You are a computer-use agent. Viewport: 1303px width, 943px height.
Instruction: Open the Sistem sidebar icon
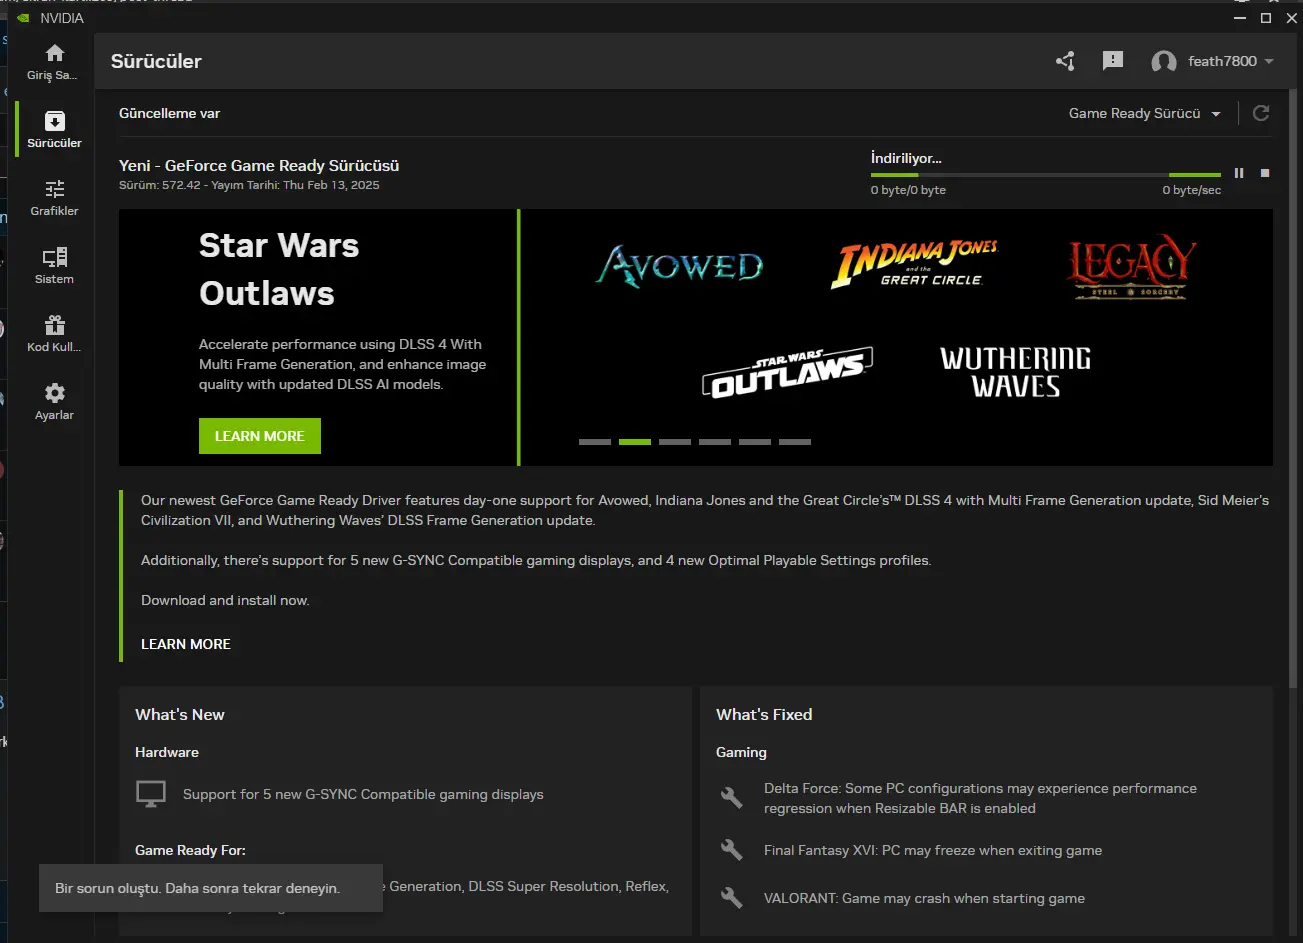55,257
